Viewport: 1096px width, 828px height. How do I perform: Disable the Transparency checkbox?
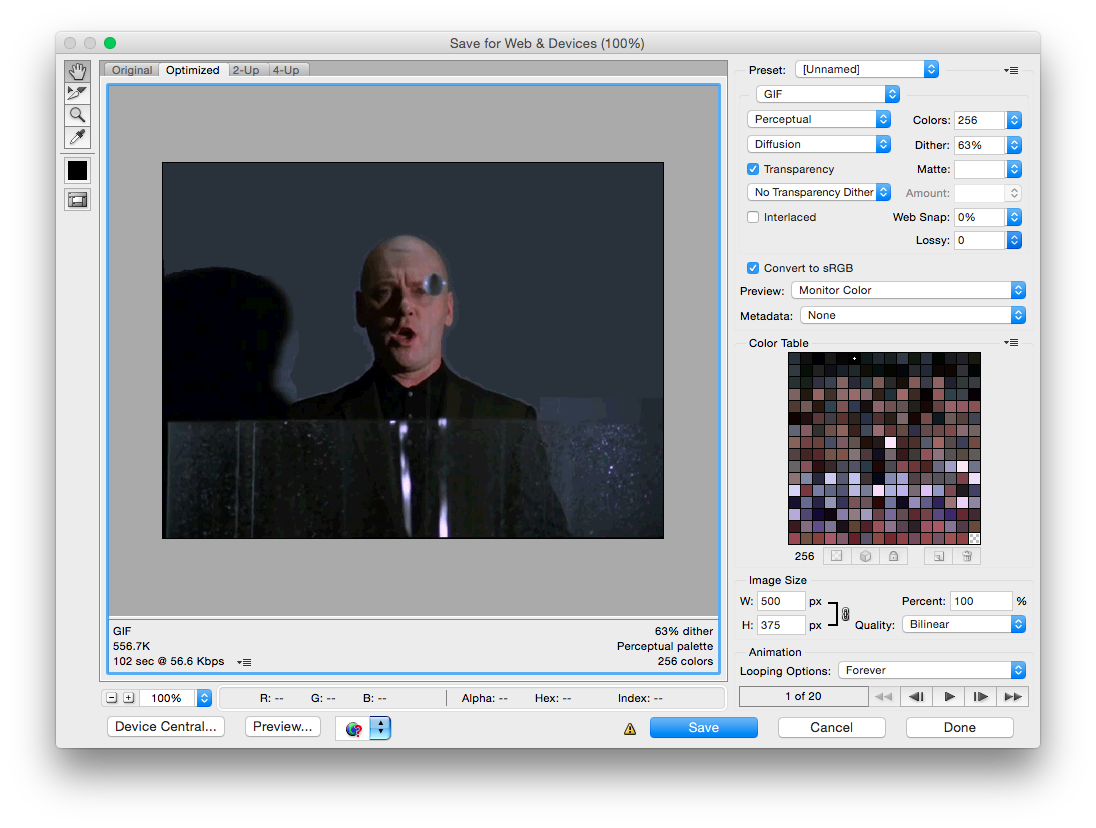753,169
